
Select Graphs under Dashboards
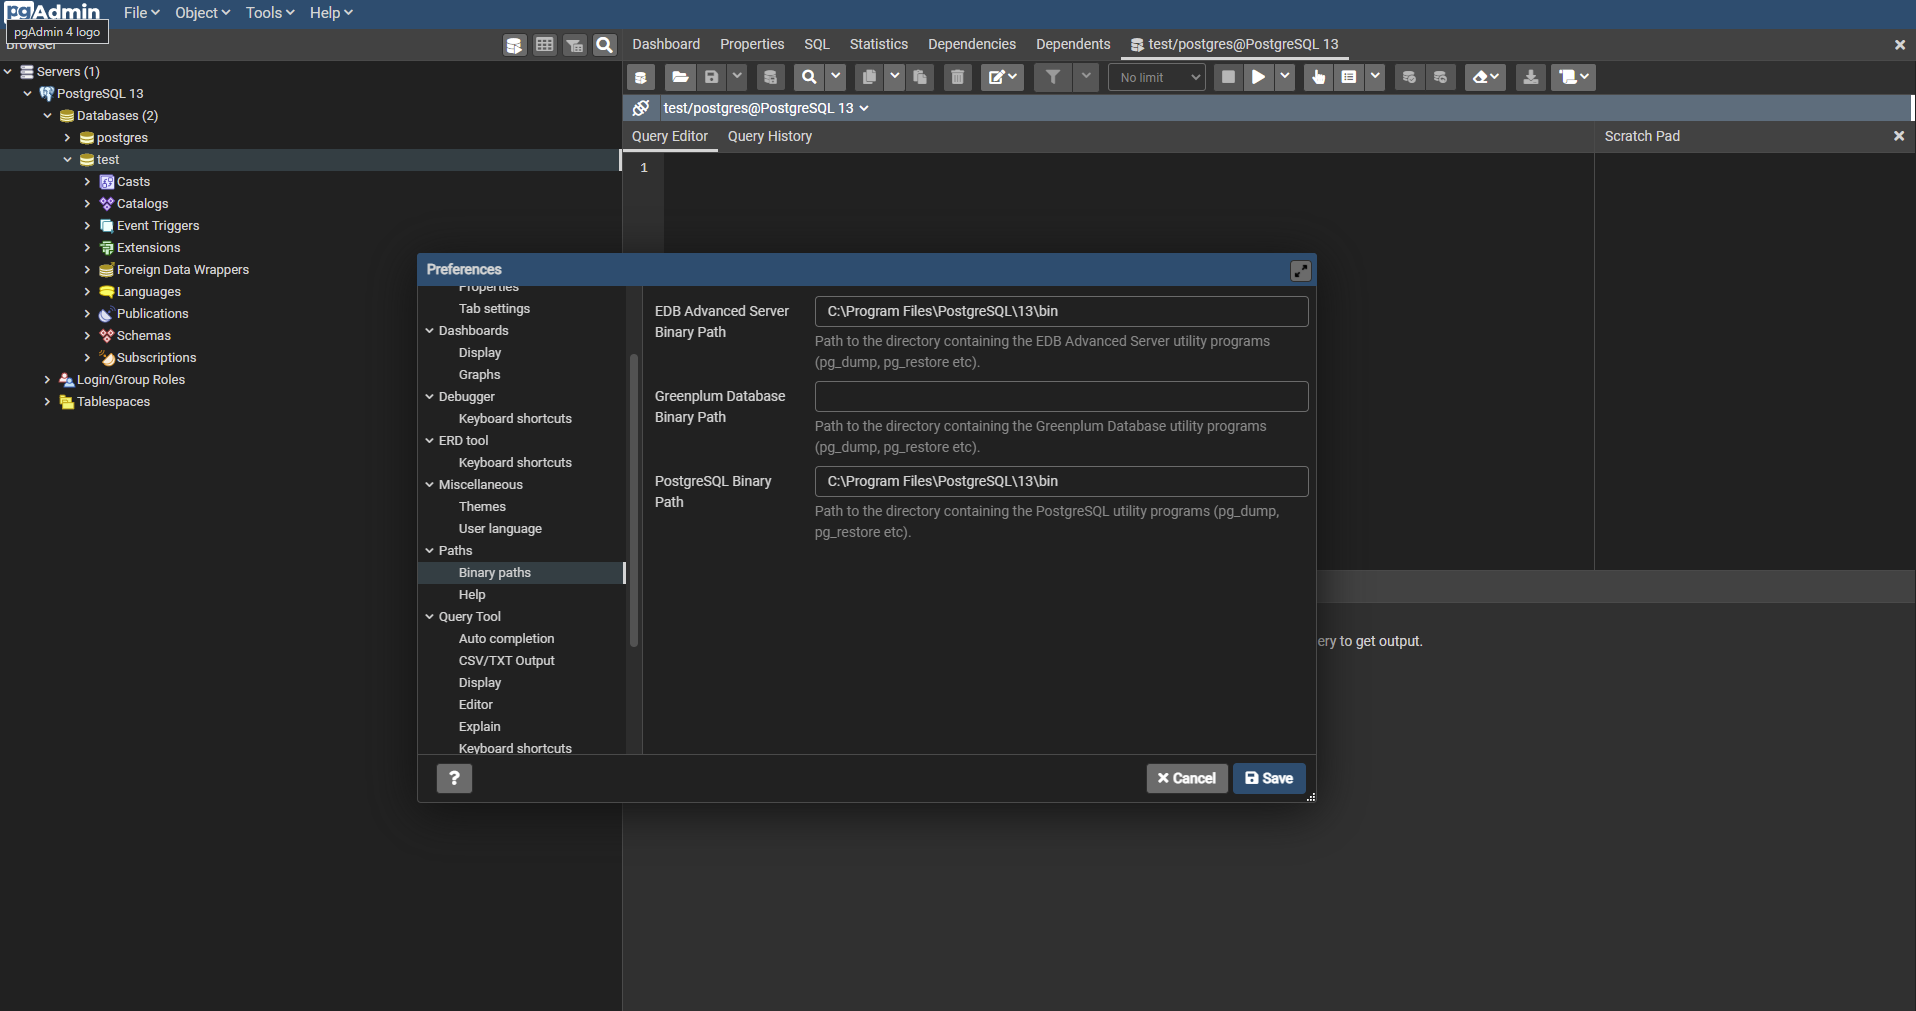tap(480, 375)
